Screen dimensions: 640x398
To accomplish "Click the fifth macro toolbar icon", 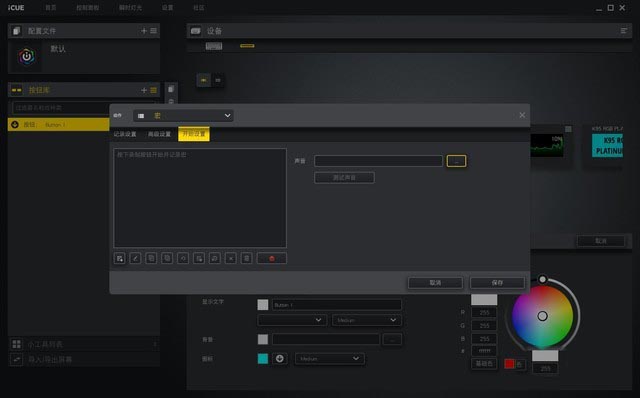I will (183, 258).
